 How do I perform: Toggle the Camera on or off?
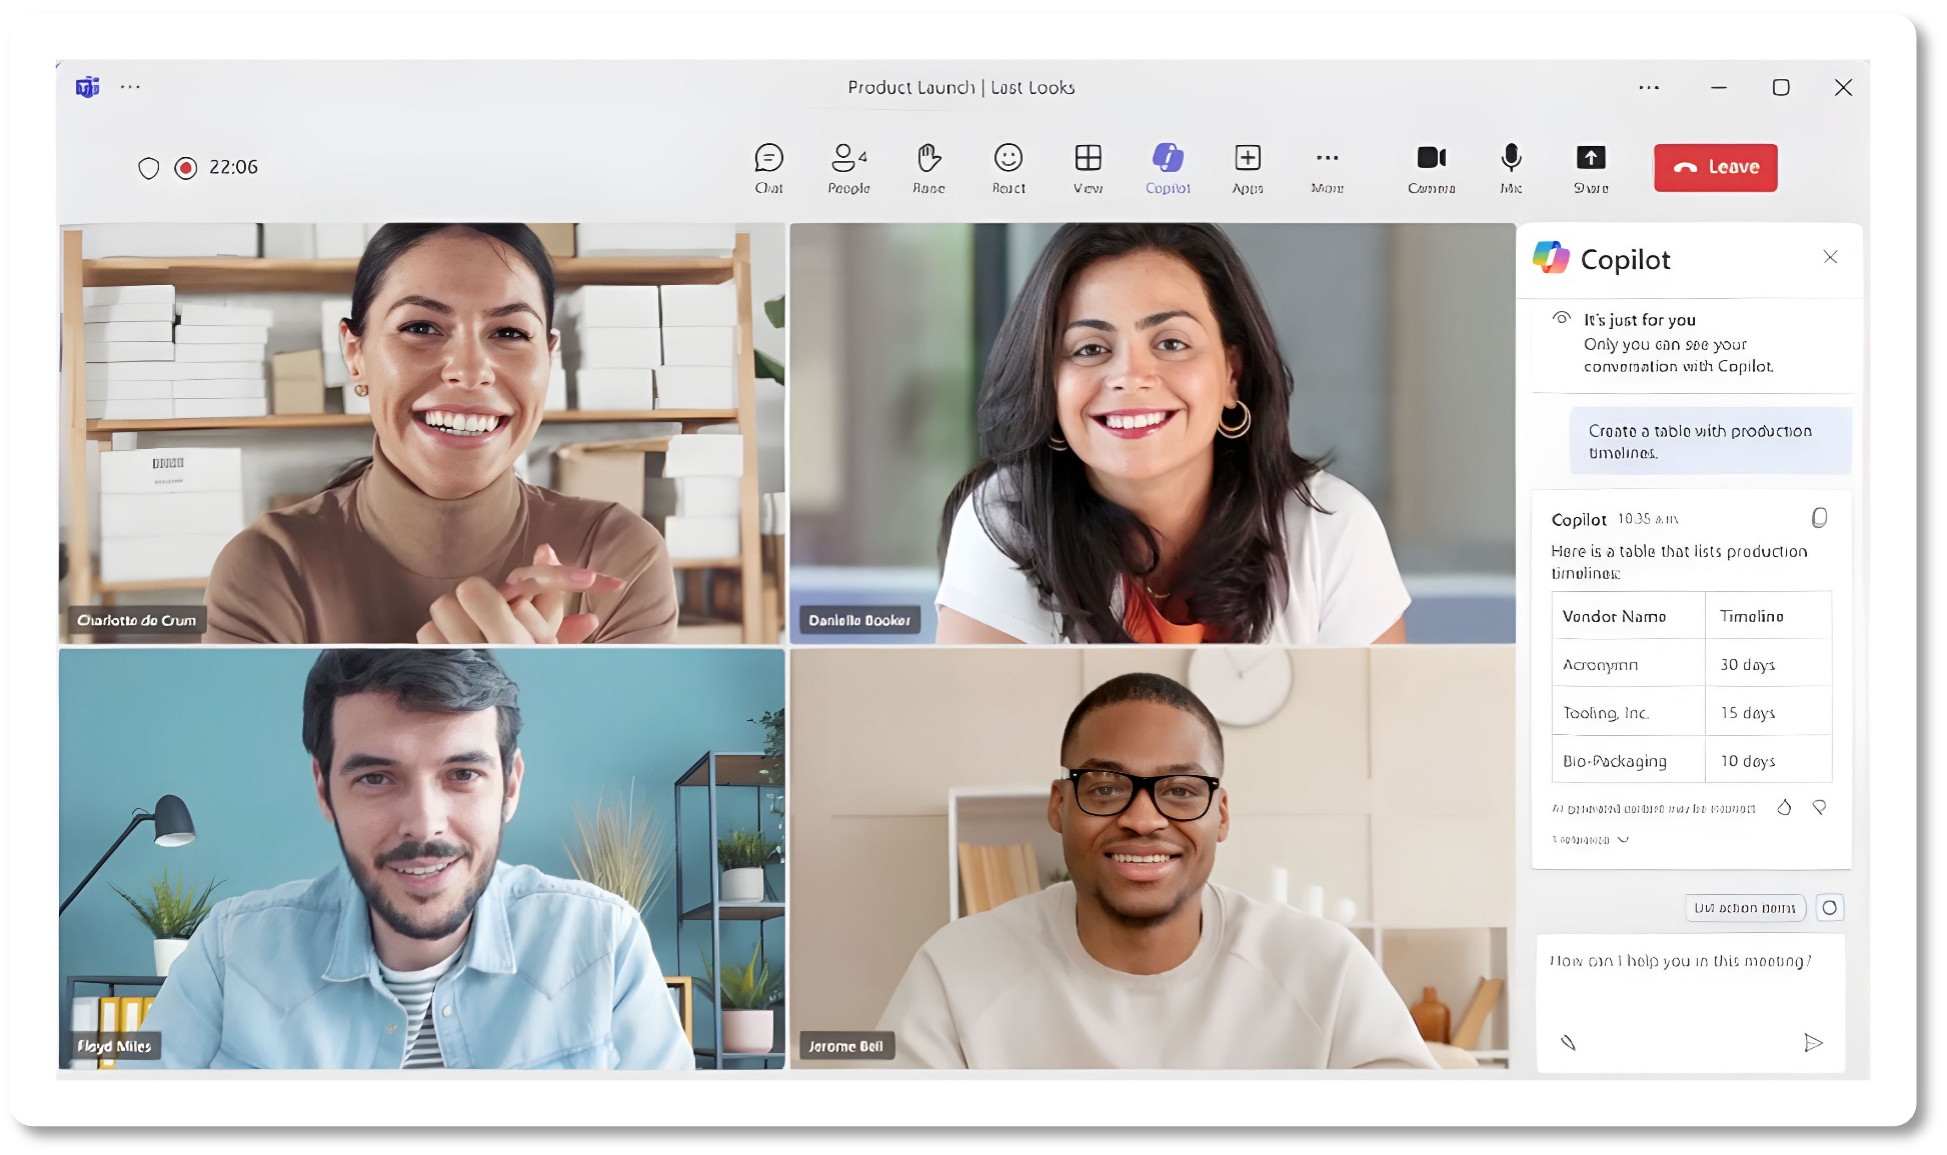point(1431,167)
